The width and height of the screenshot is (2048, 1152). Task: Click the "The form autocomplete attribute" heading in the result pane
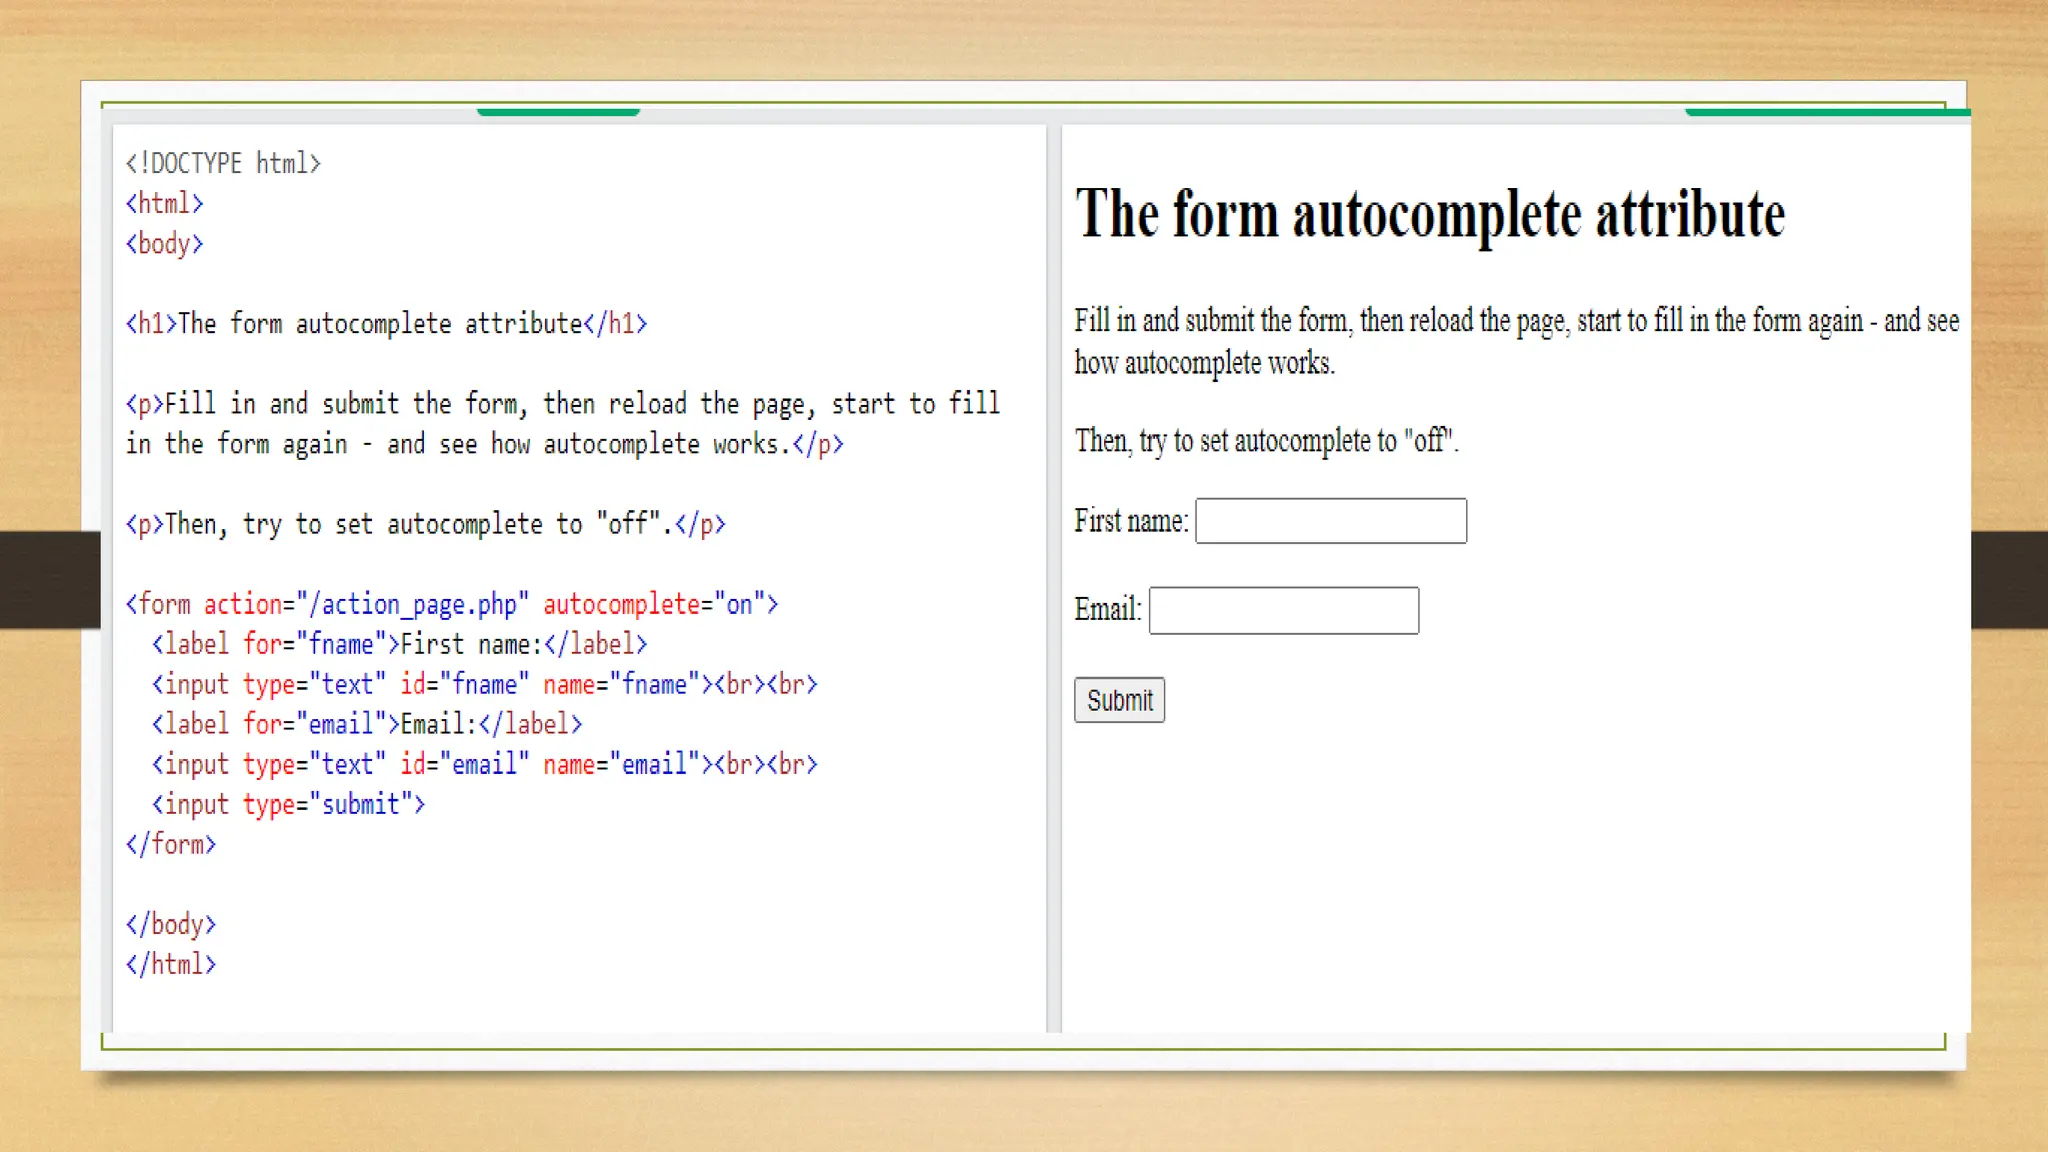tap(1429, 214)
